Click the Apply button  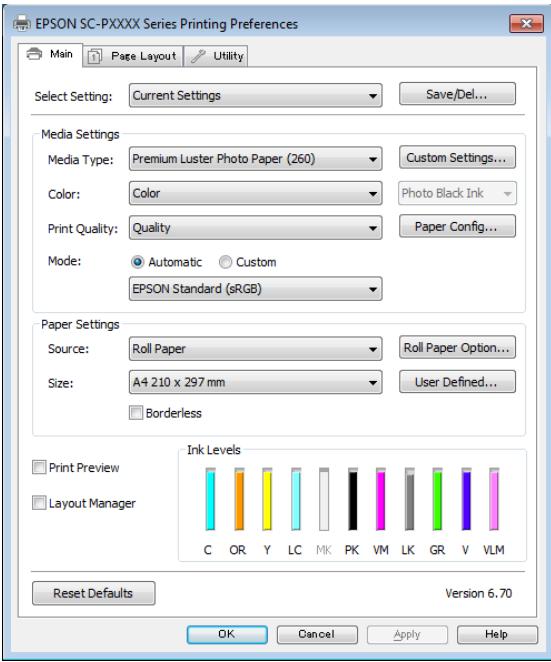click(407, 635)
